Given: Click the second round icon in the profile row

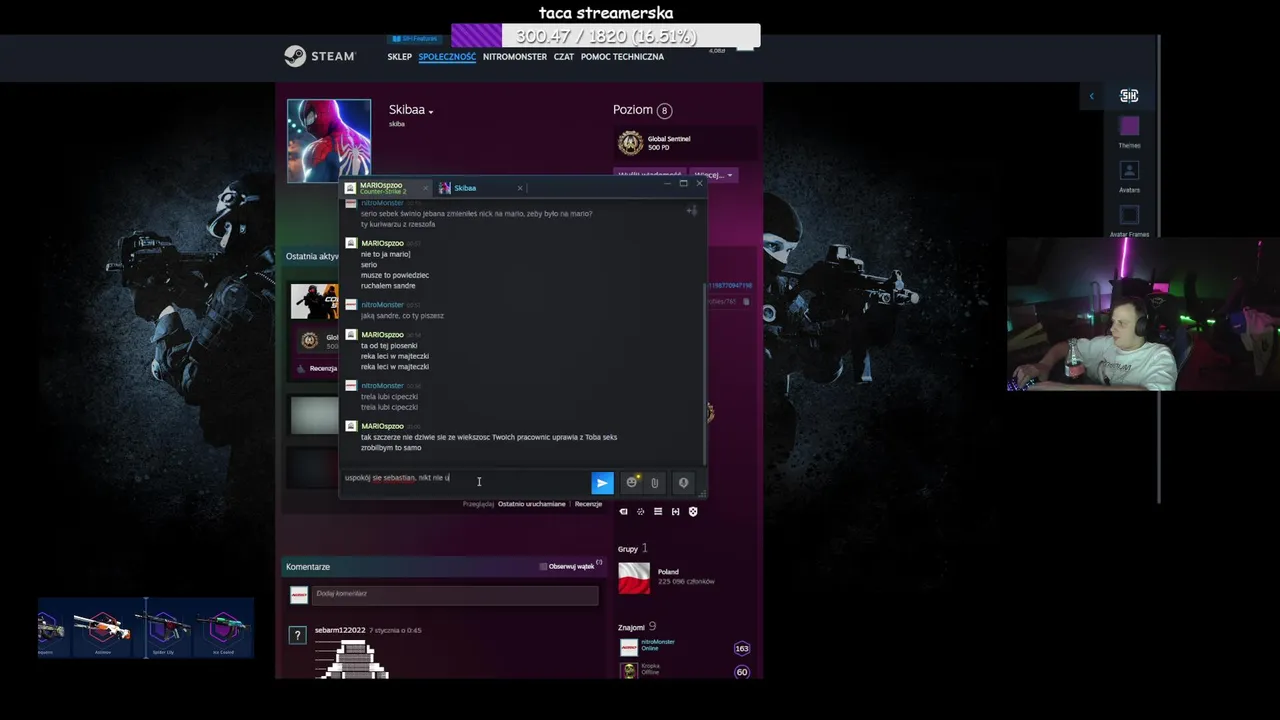Looking at the screenshot, I should pyautogui.click(x=641, y=511).
